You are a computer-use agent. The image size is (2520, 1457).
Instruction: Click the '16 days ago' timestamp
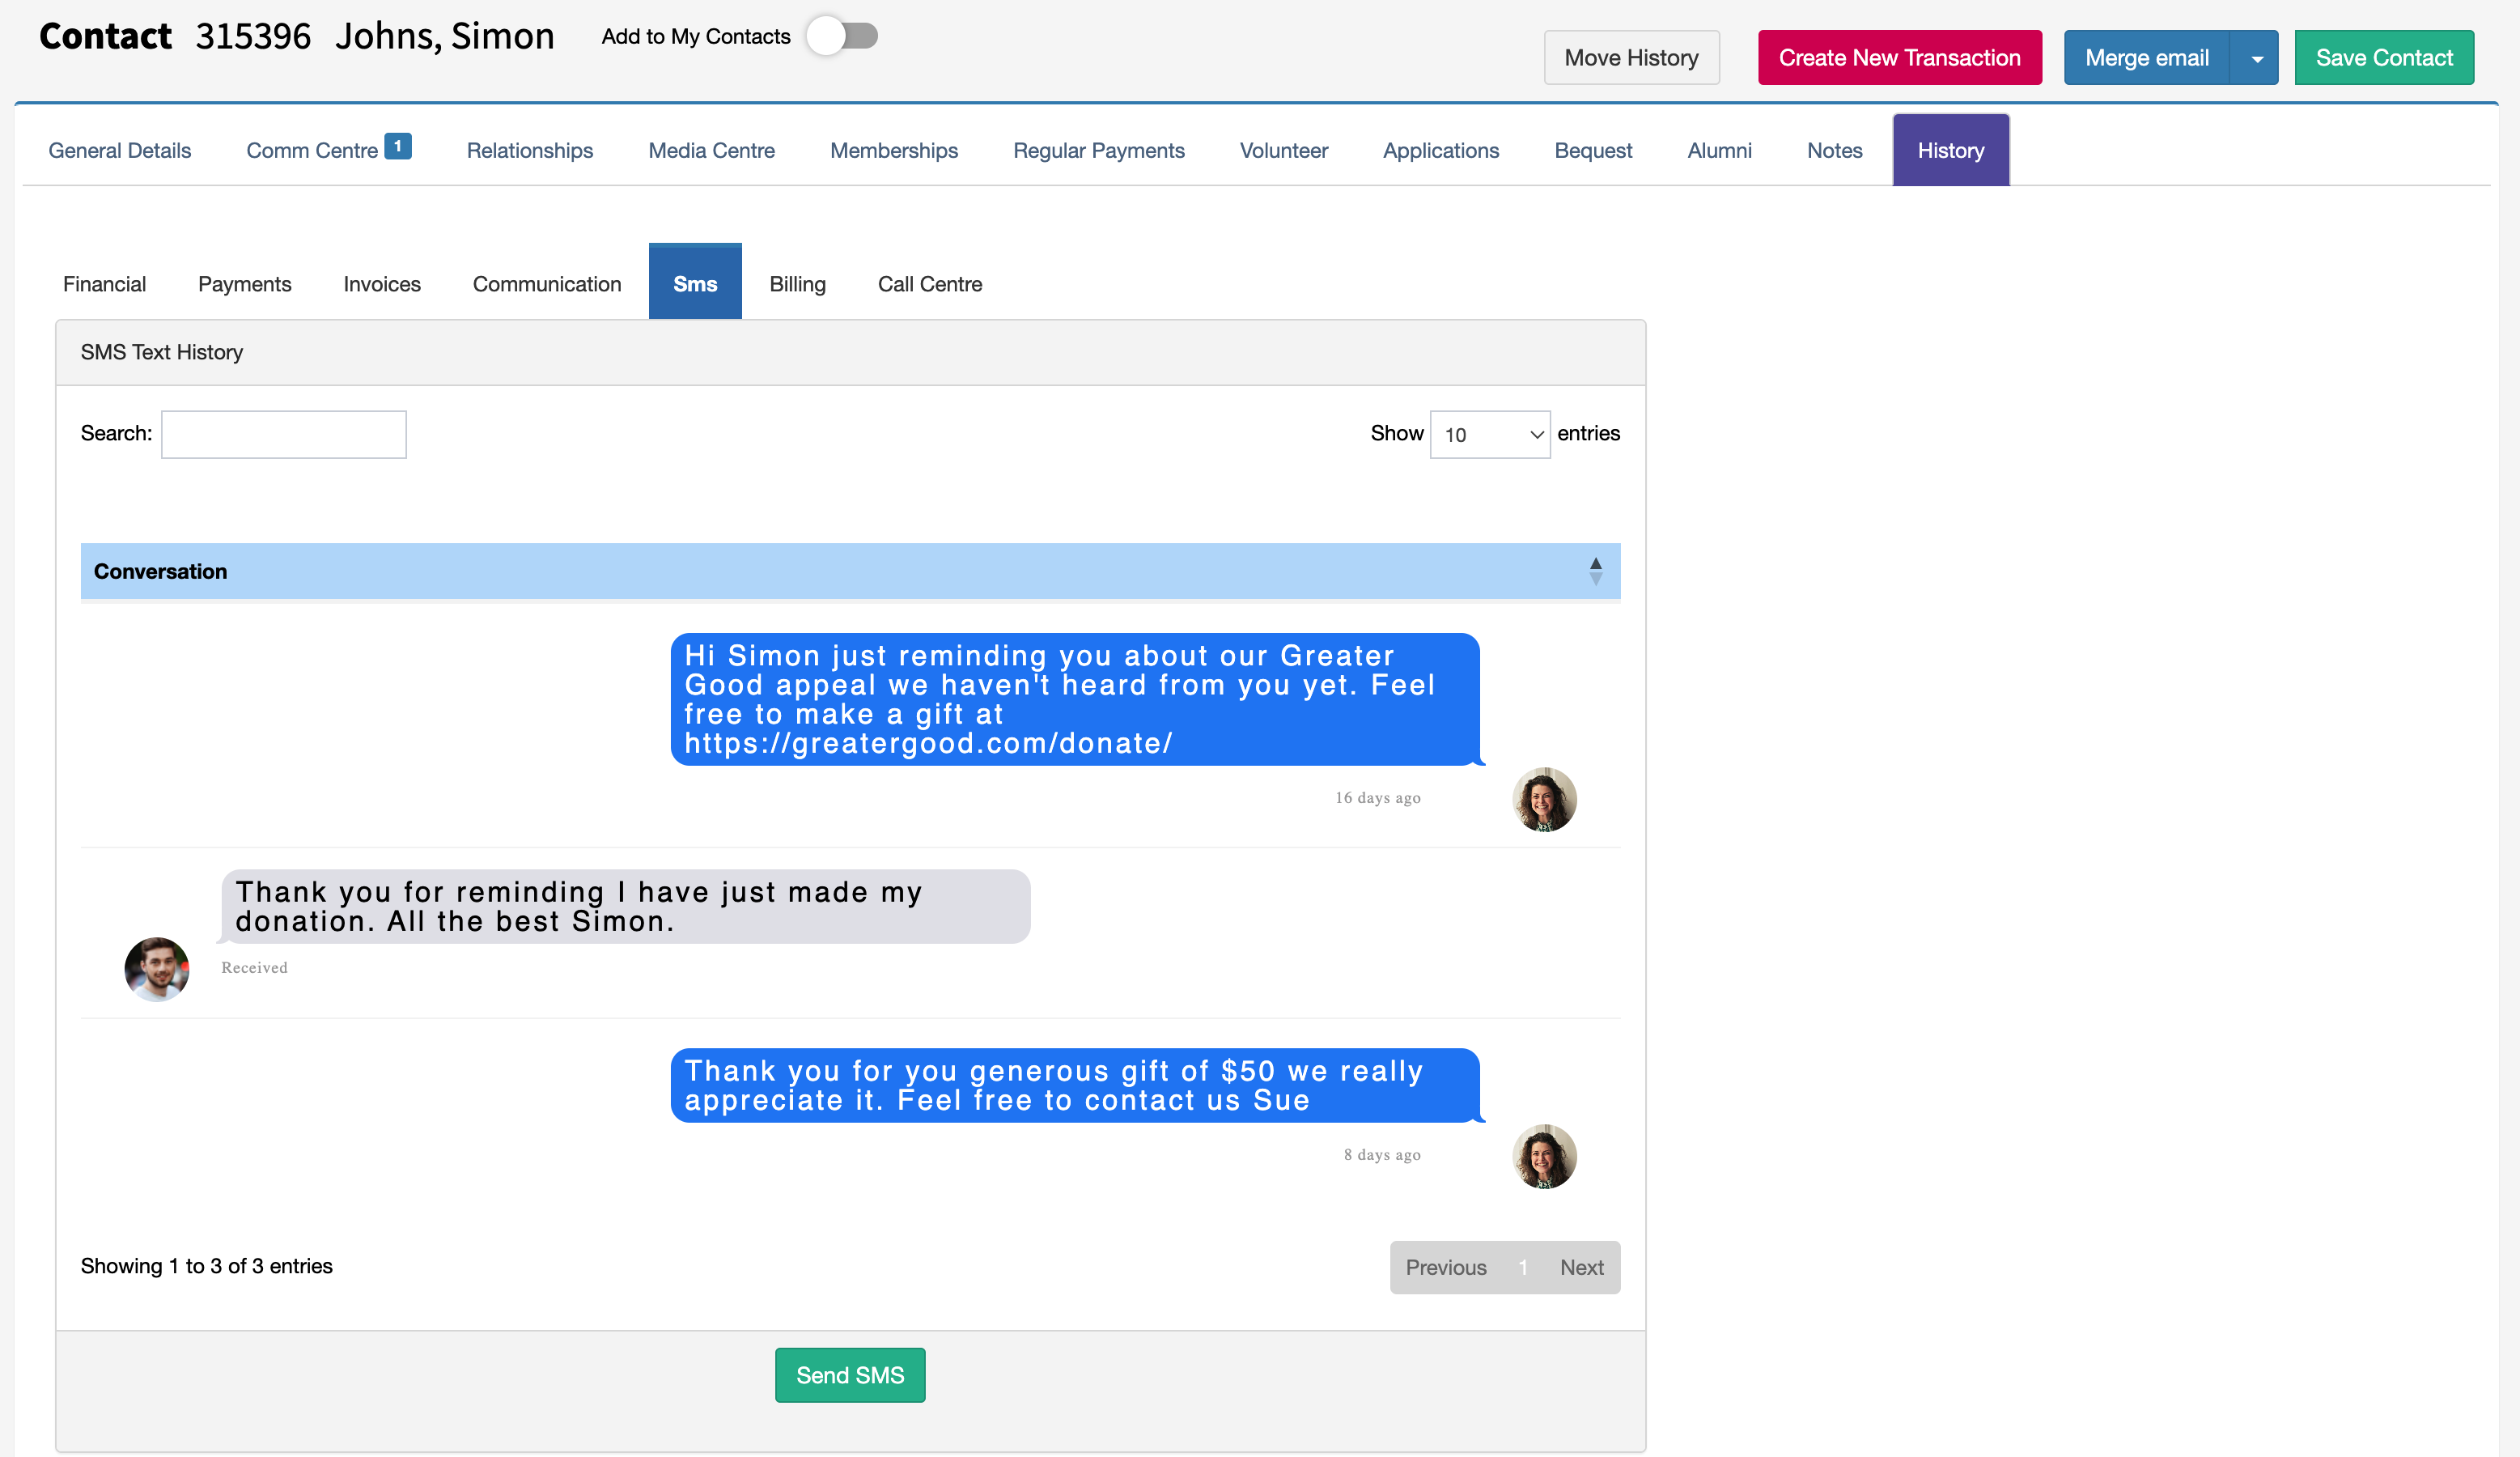point(1378,797)
